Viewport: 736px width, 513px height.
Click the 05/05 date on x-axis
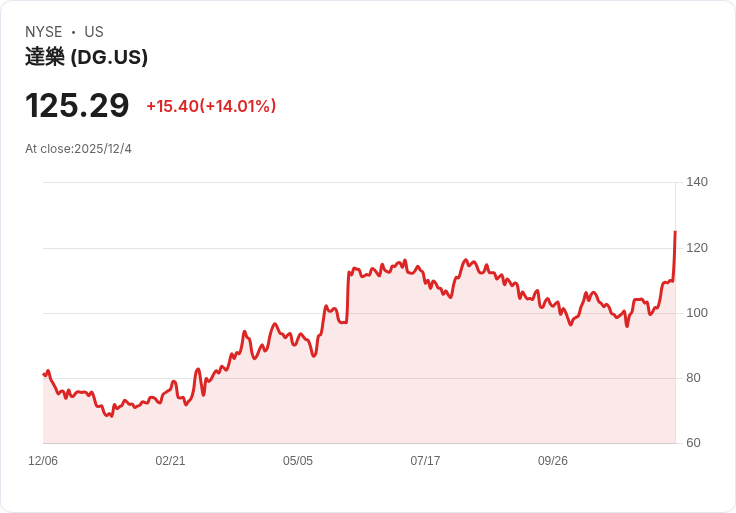[x=298, y=461]
